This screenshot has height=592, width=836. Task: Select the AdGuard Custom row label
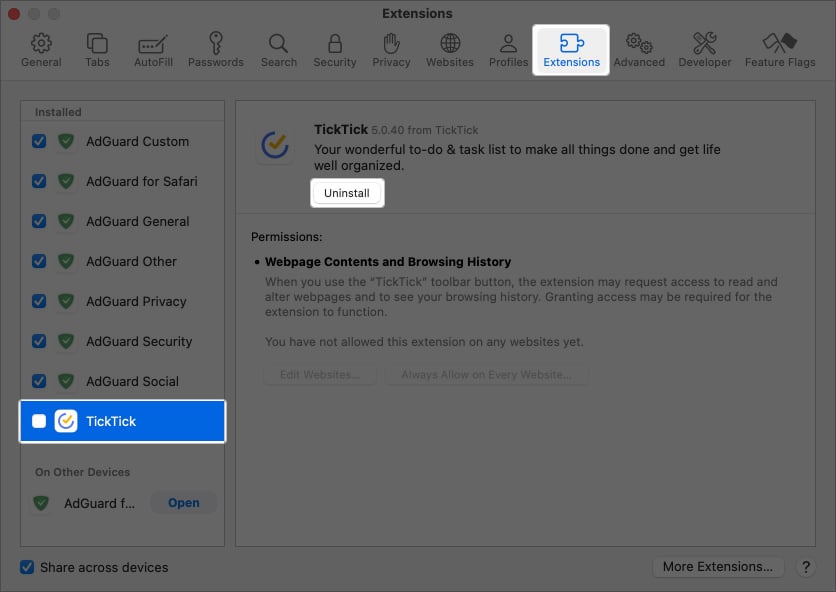pos(138,141)
